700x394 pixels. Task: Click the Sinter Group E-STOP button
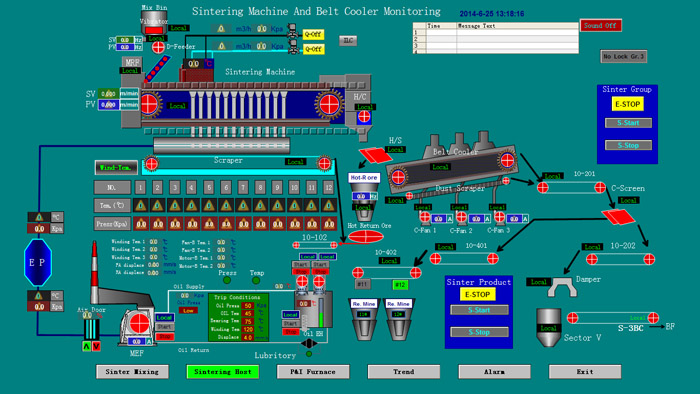coord(627,104)
